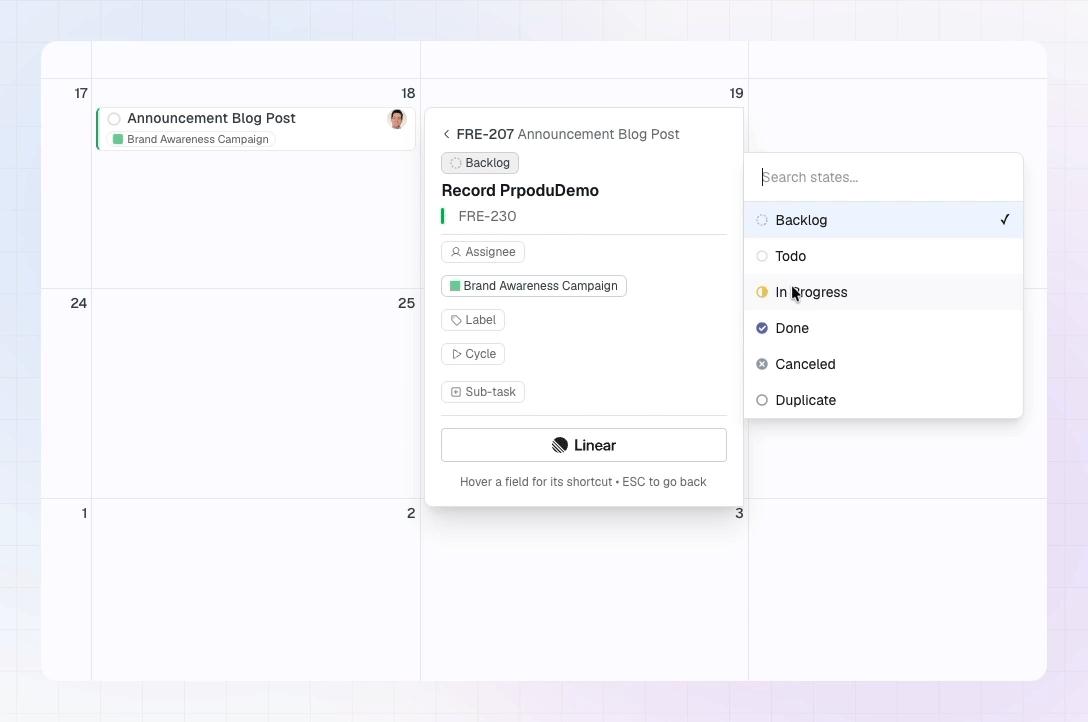Click the Duplicate circle icon
Viewport: 1088px width, 722px height.
762,400
